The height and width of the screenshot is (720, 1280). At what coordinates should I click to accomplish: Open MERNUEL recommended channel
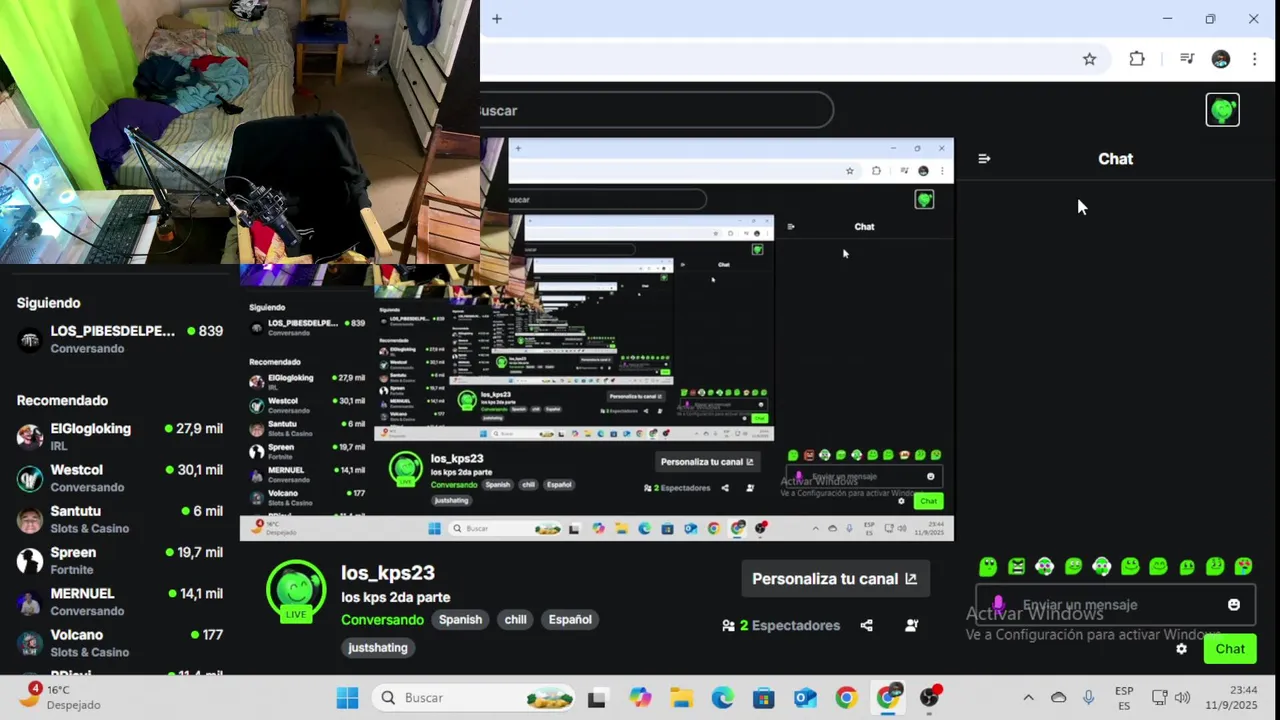tap(120, 602)
